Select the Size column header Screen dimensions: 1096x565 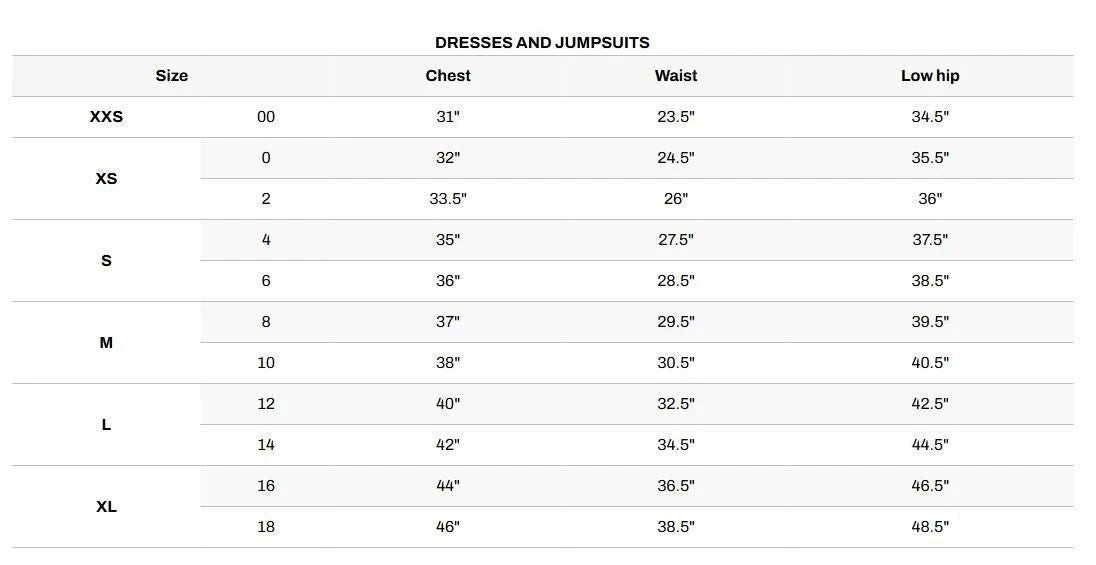[x=171, y=76]
